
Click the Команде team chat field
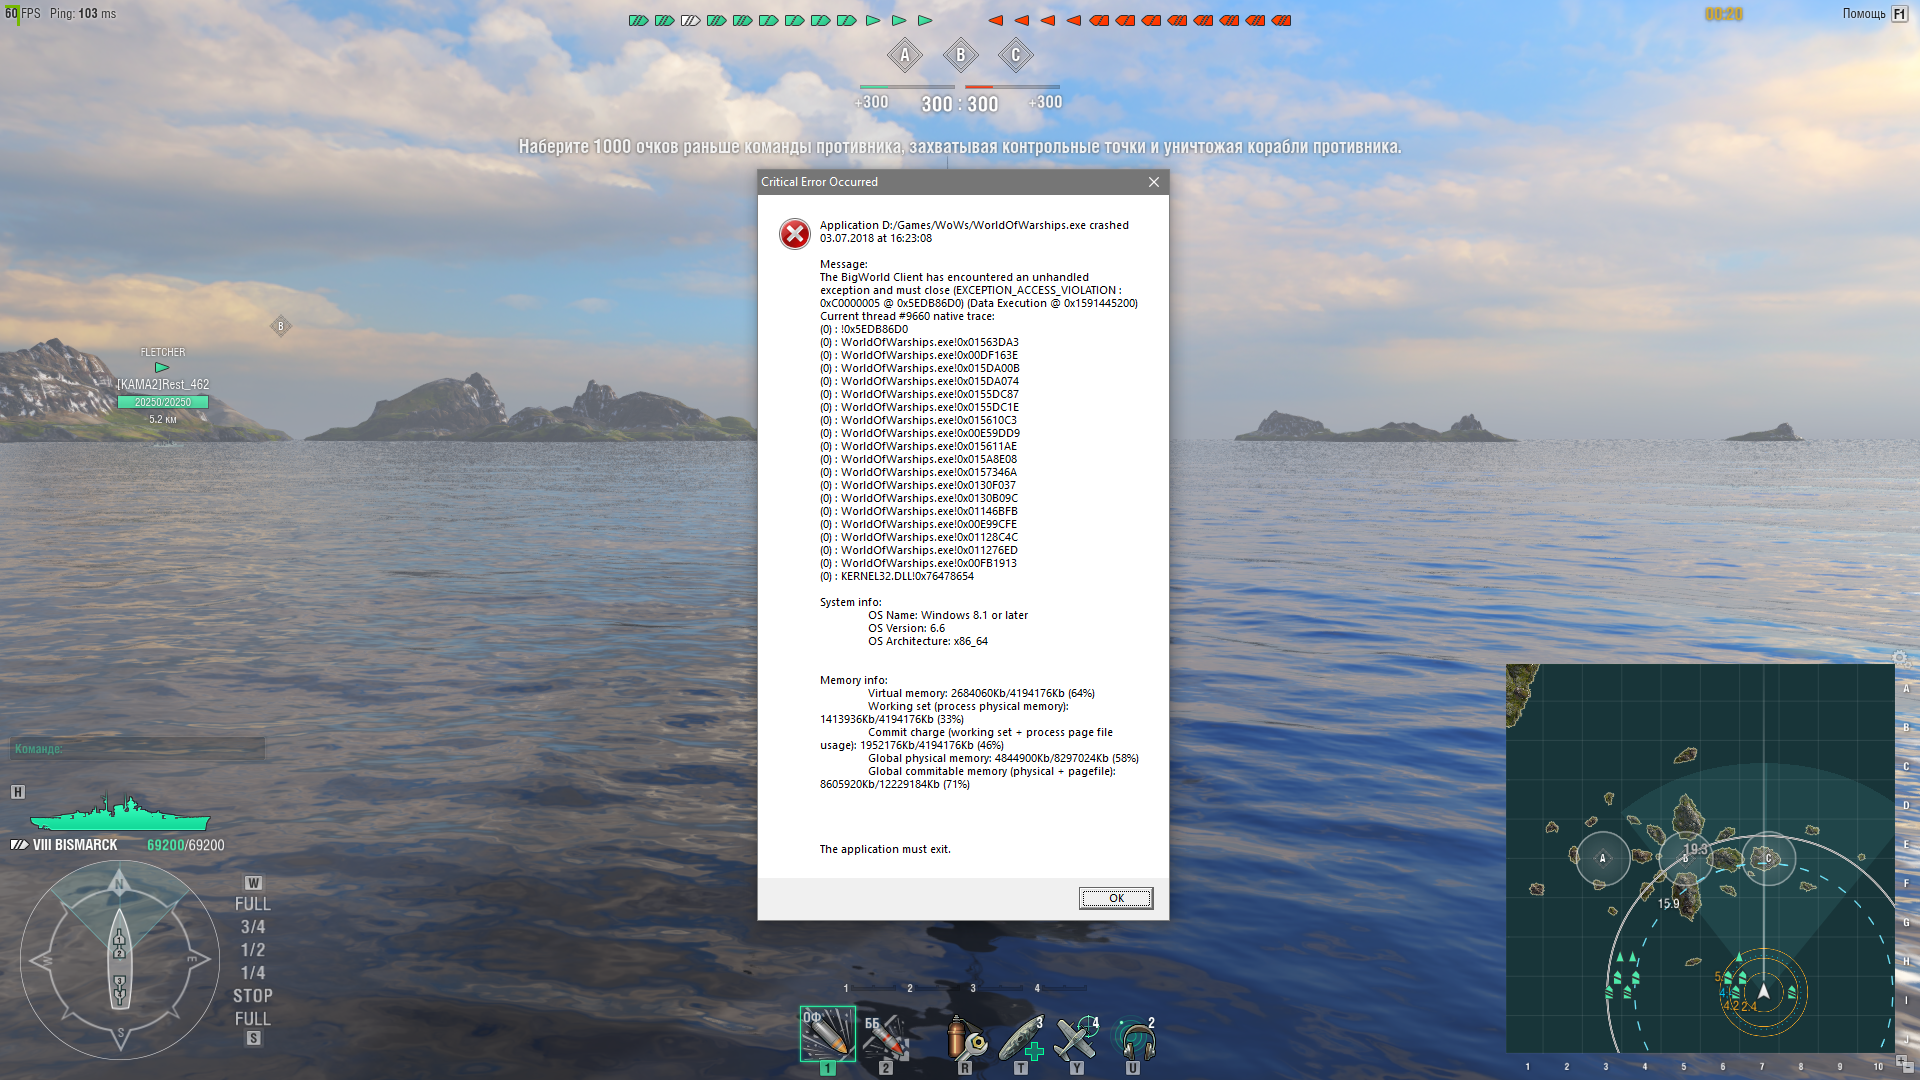(x=138, y=748)
